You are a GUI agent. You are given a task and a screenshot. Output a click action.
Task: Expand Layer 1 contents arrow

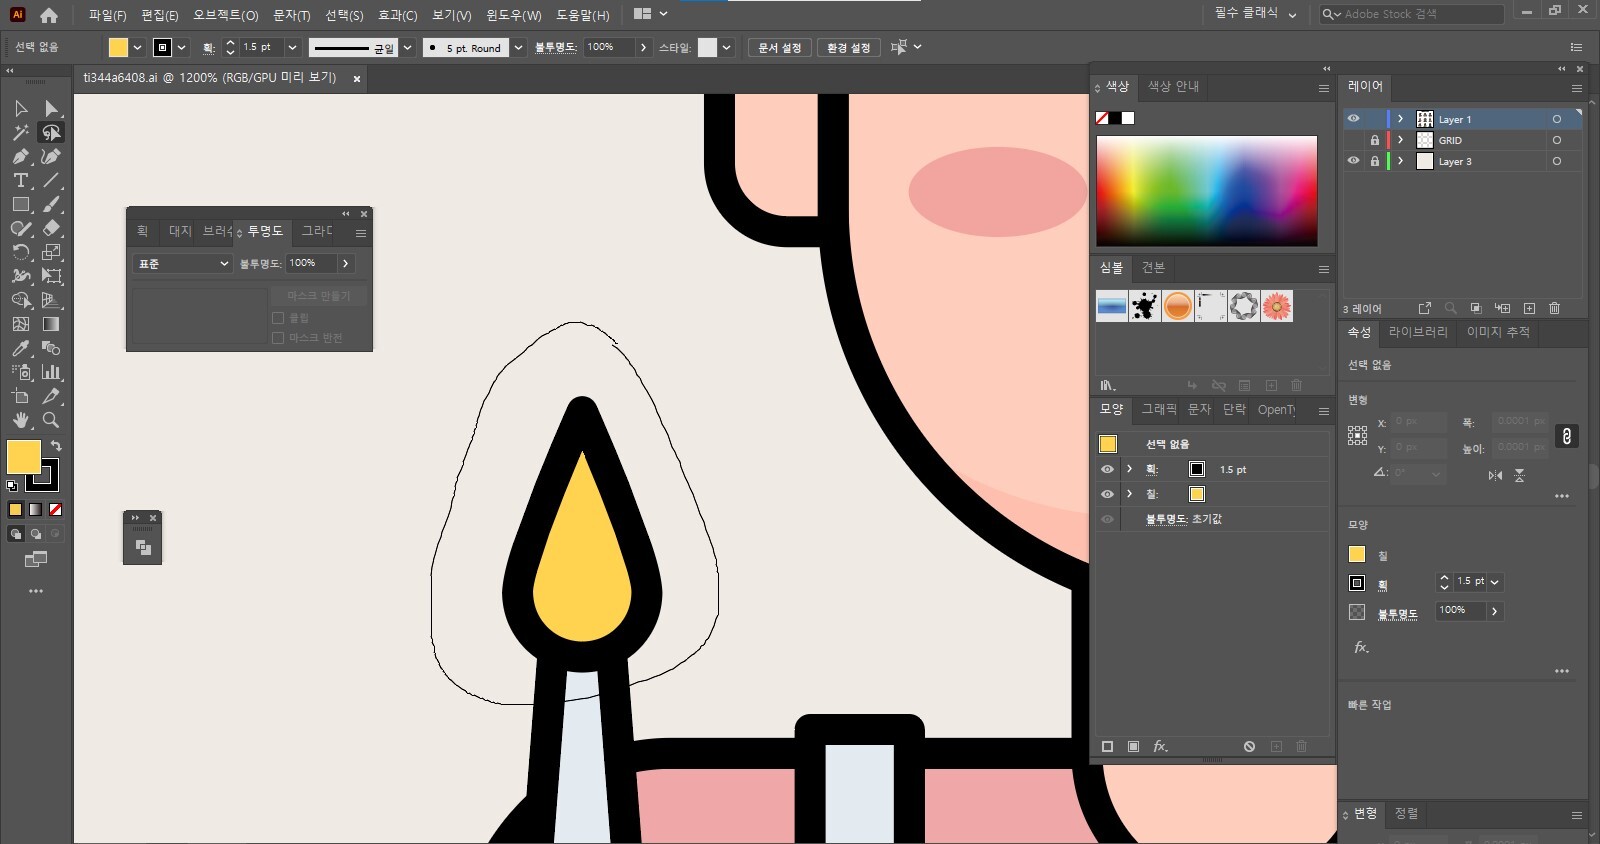(x=1400, y=119)
